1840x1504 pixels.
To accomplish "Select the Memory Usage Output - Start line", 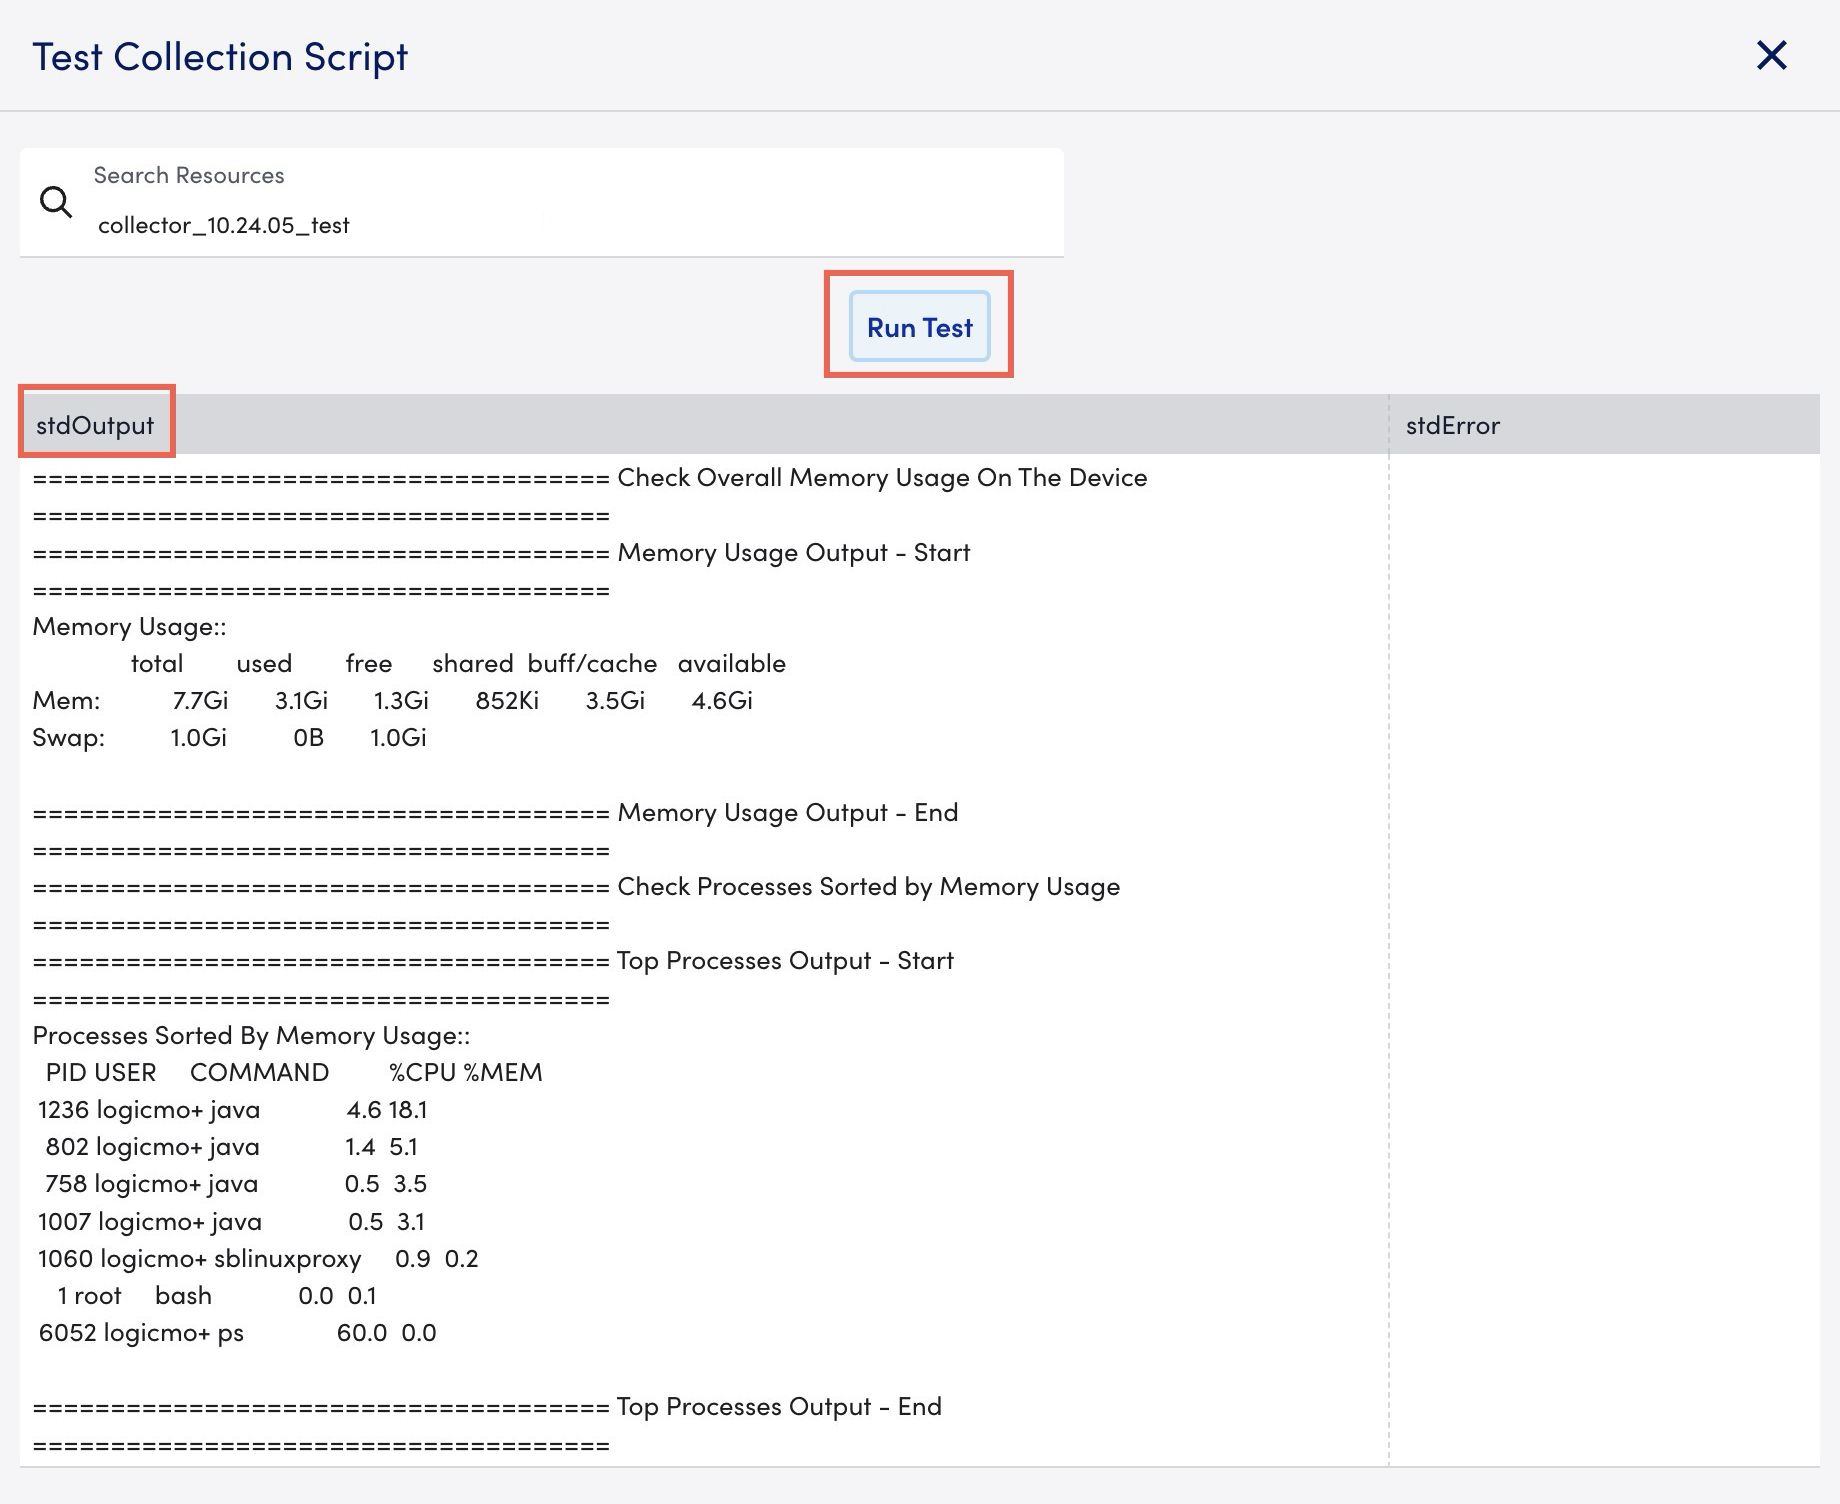I will point(500,552).
